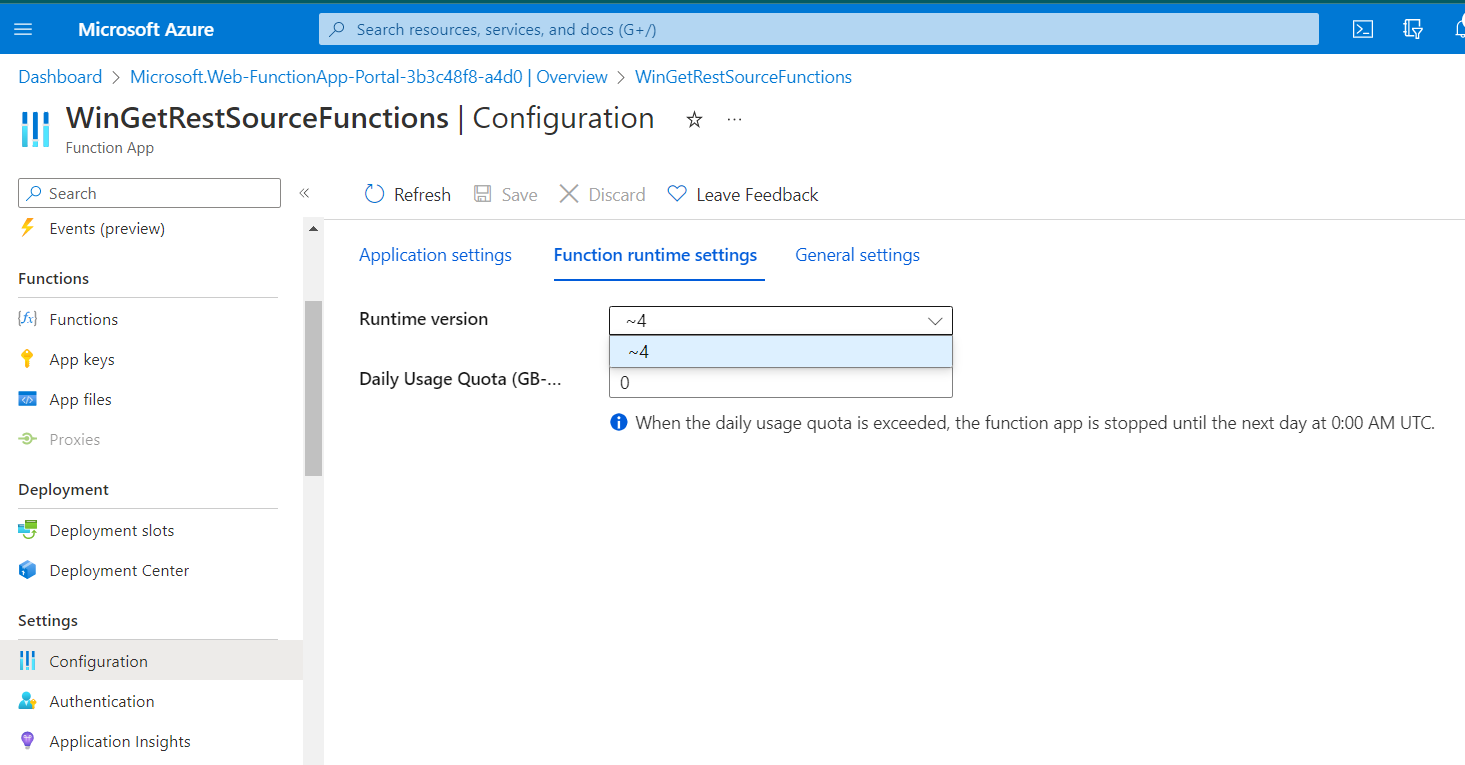Click the Refresh circular arrow icon
Screen dimensions: 1465x765
[374, 194]
